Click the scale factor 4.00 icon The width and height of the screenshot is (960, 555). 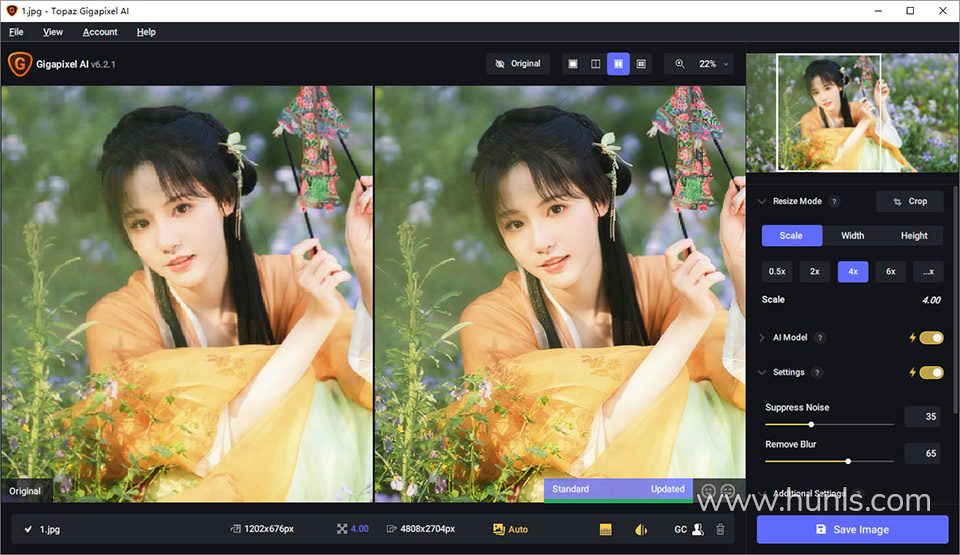point(342,529)
